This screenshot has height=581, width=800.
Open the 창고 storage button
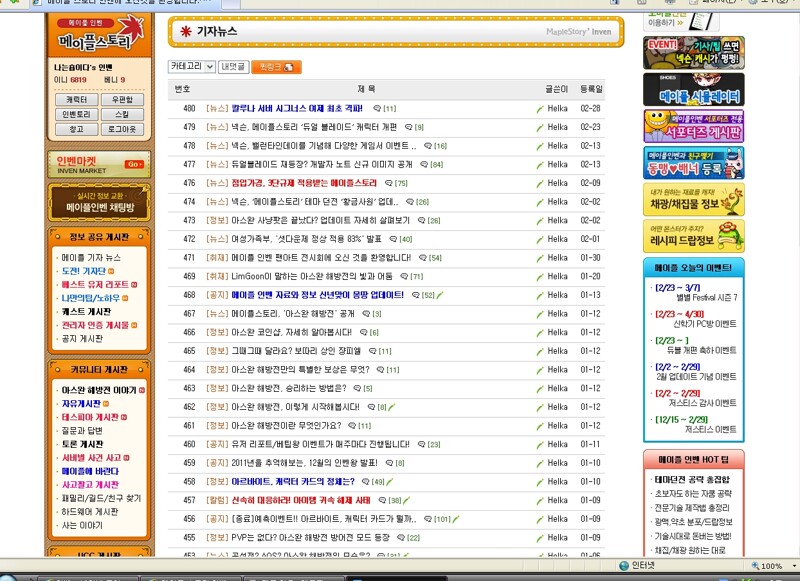[77, 129]
